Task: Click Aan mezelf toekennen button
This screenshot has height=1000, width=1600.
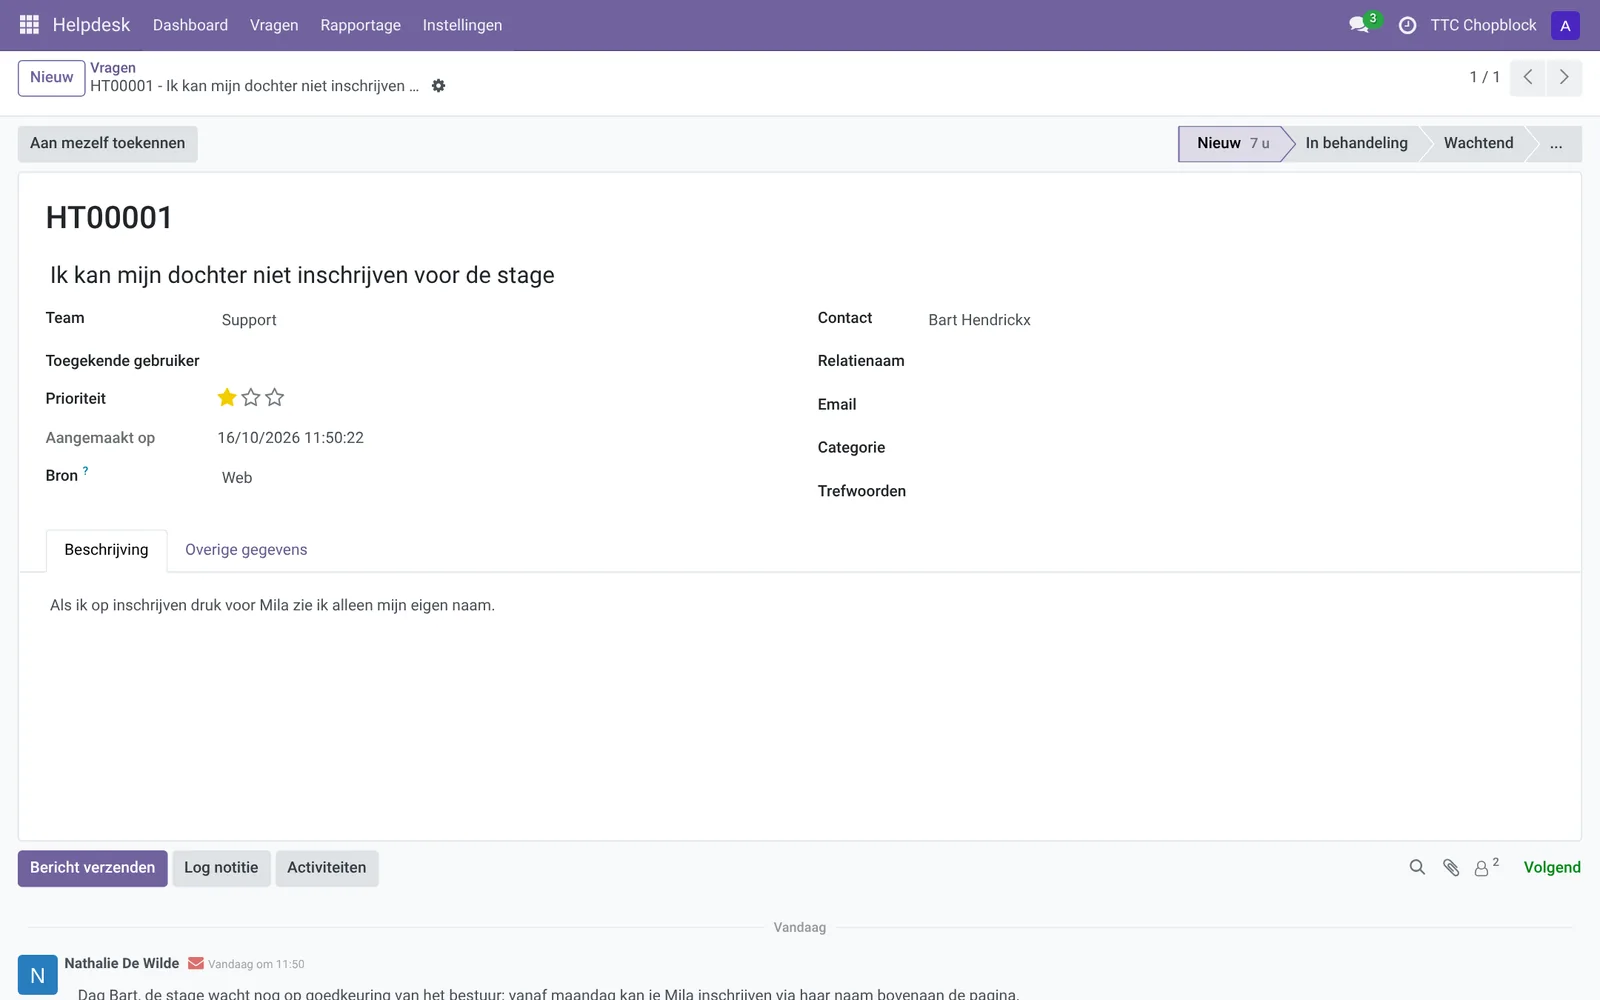Action: pos(108,143)
